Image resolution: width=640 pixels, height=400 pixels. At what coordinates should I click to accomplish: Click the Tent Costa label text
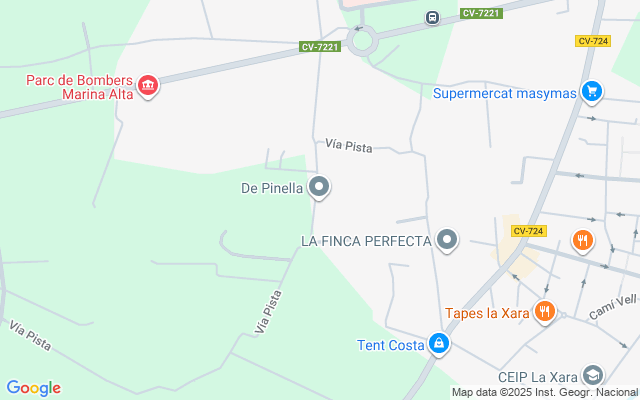click(391, 345)
